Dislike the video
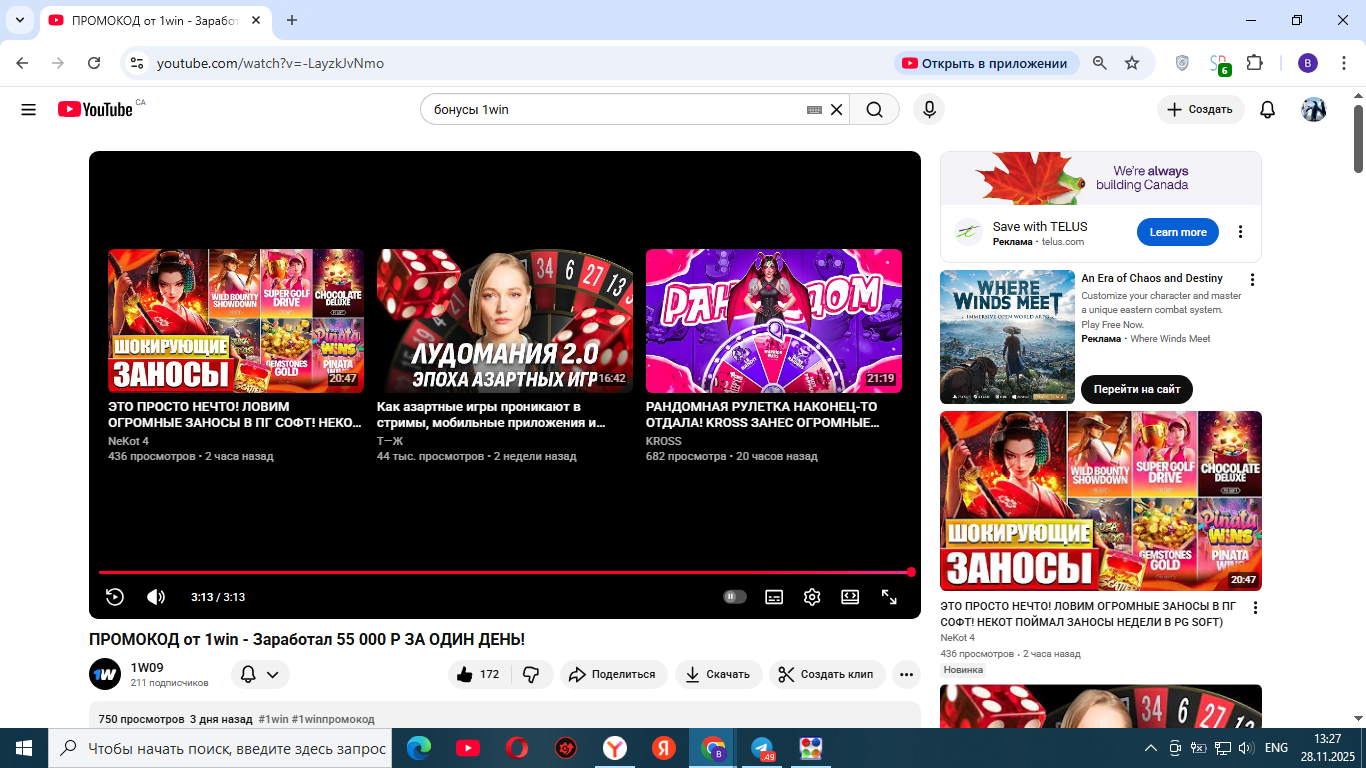The image size is (1366, 768). 532,675
